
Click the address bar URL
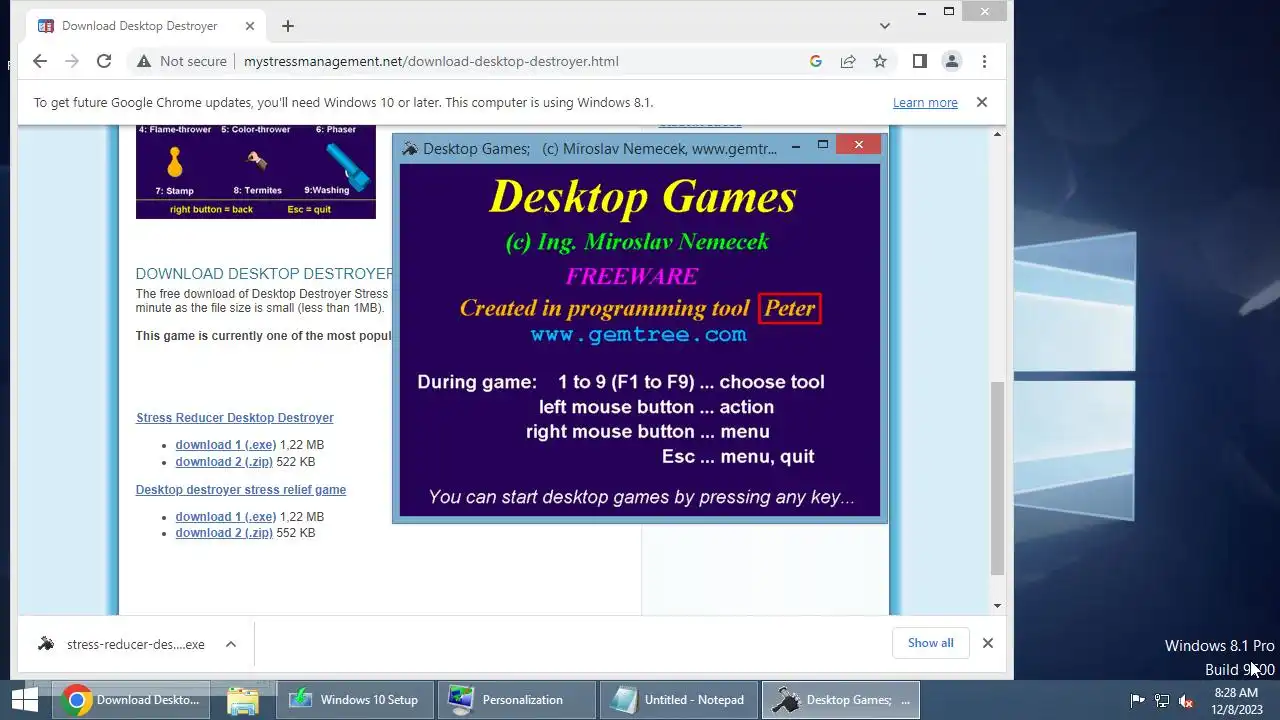[431, 61]
